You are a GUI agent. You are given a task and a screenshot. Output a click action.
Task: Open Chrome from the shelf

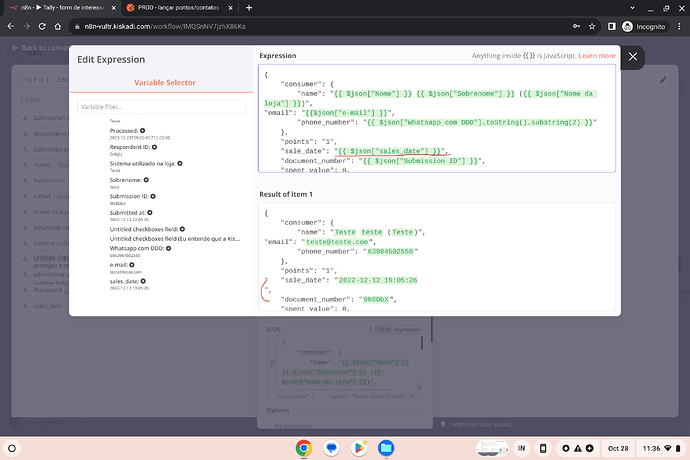[x=303, y=449]
